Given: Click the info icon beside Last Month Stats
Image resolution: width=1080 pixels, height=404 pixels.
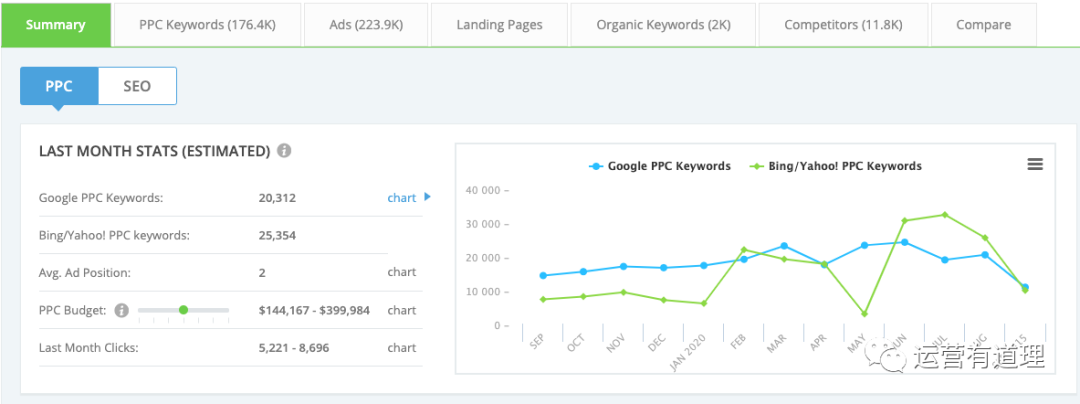Looking at the screenshot, I should pyautogui.click(x=284, y=151).
